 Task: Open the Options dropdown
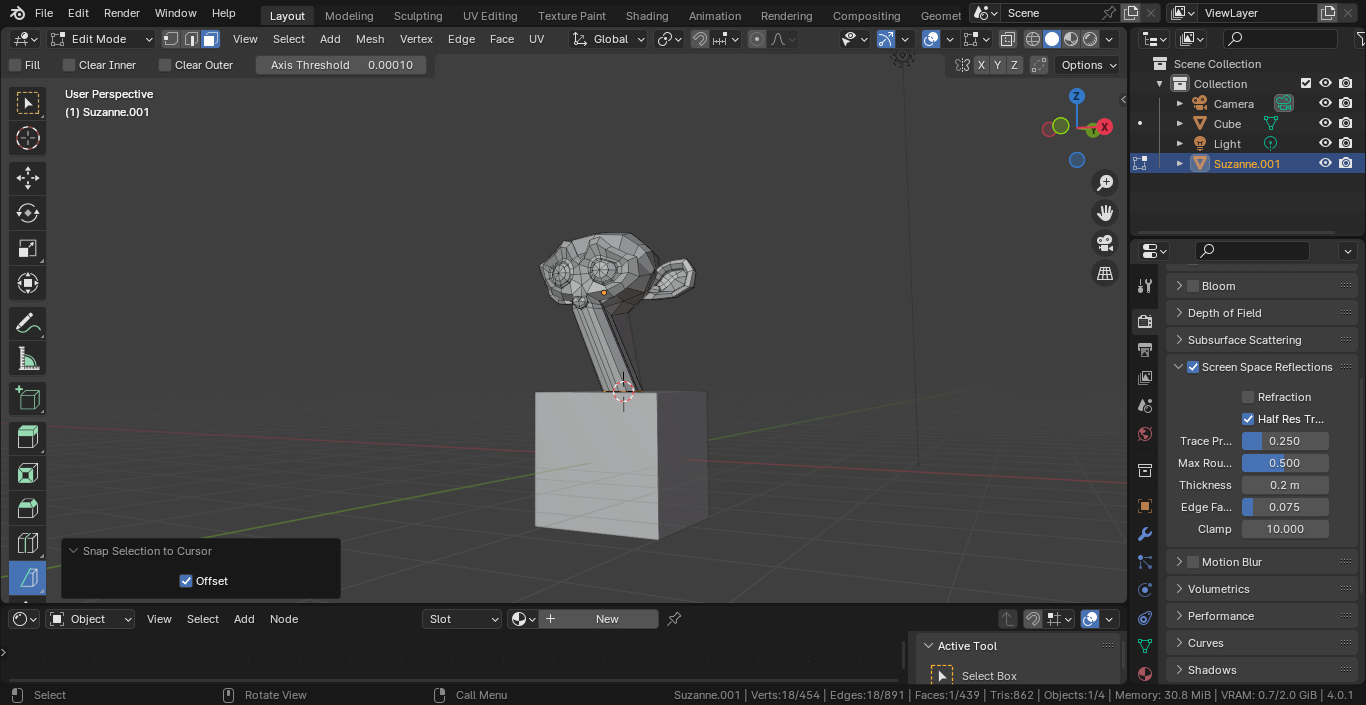click(1089, 65)
